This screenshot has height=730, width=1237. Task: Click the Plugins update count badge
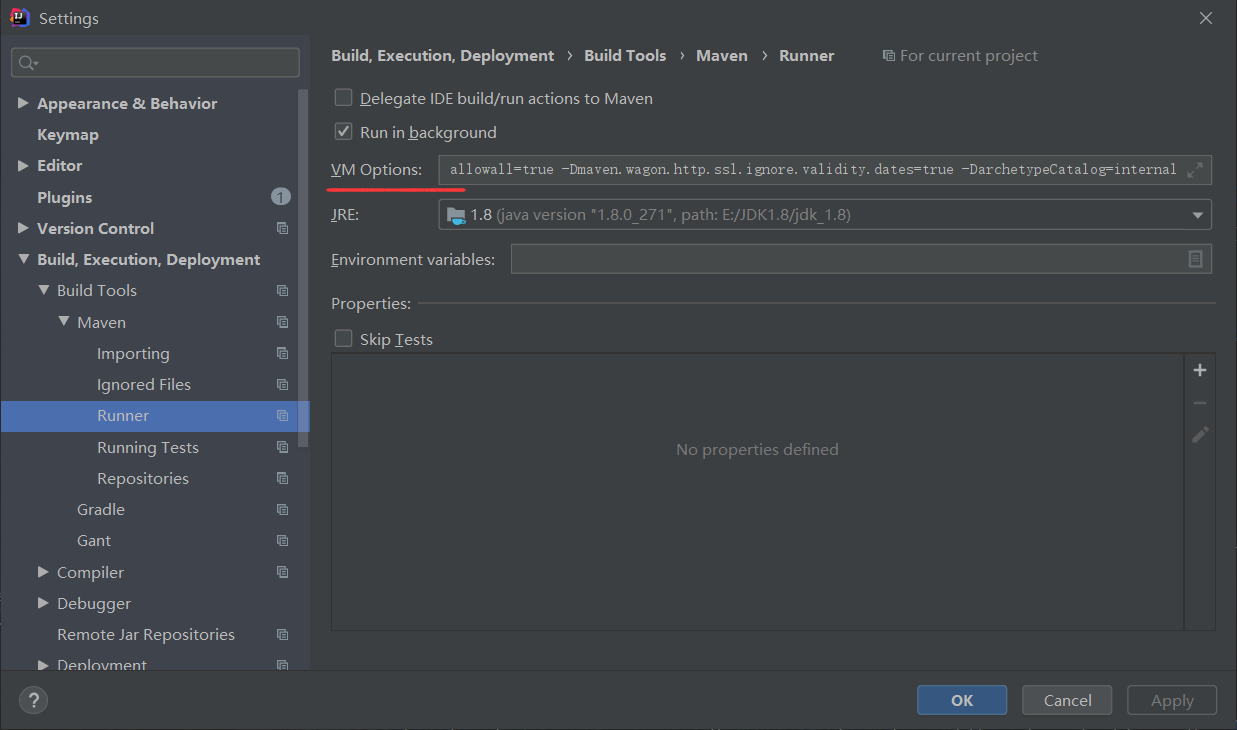(281, 197)
